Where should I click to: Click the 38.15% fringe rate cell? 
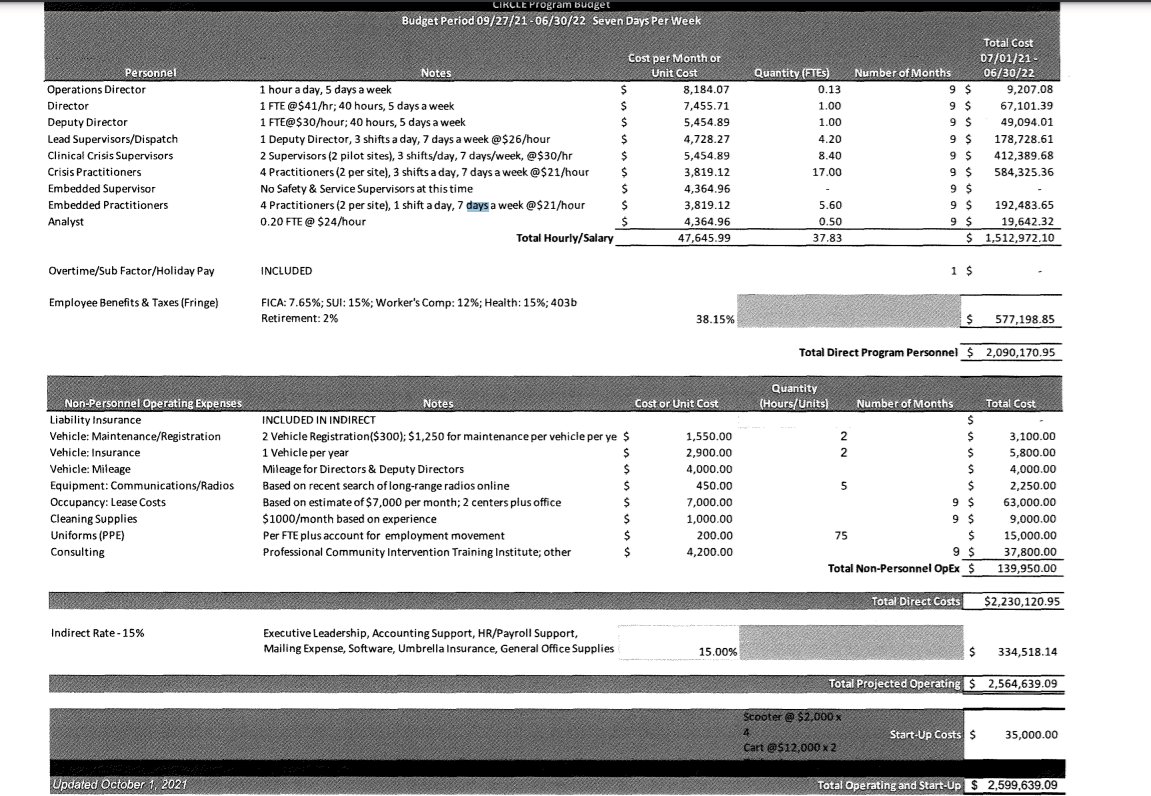point(715,319)
